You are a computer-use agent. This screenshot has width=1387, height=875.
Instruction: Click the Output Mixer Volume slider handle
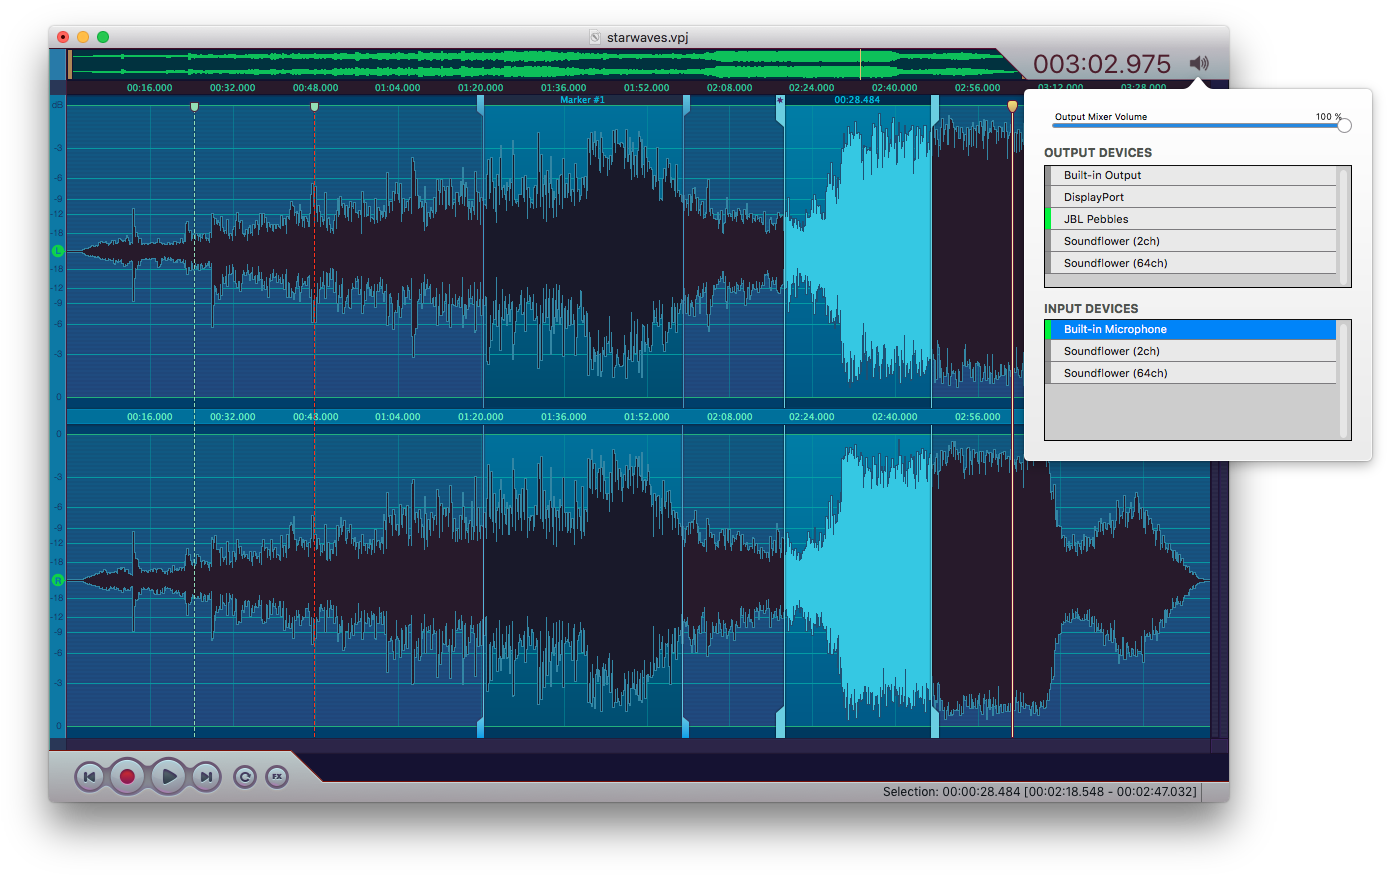point(1343,124)
